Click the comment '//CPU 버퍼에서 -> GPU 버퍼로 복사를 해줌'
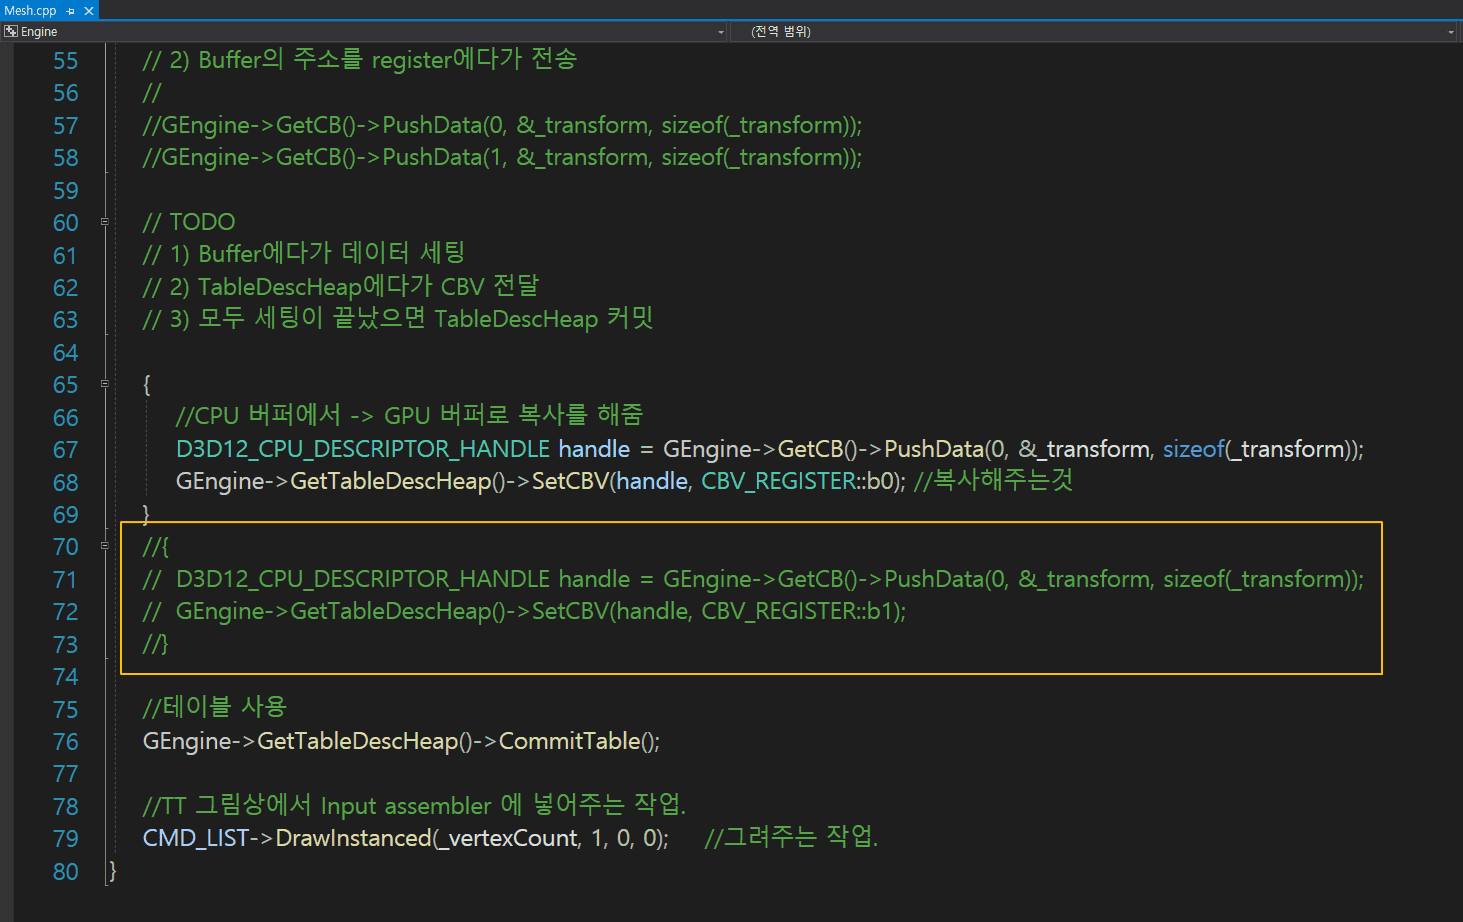This screenshot has width=1463, height=922. click(x=409, y=416)
